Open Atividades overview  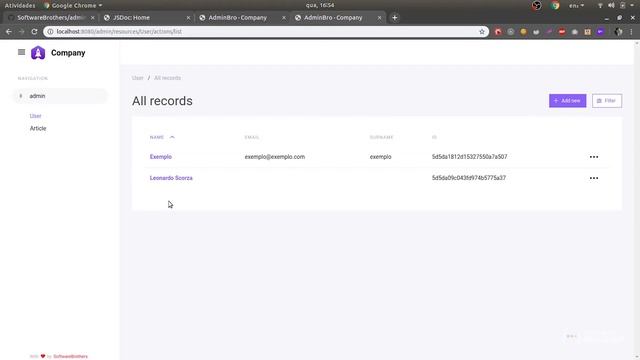click(x=20, y=5)
